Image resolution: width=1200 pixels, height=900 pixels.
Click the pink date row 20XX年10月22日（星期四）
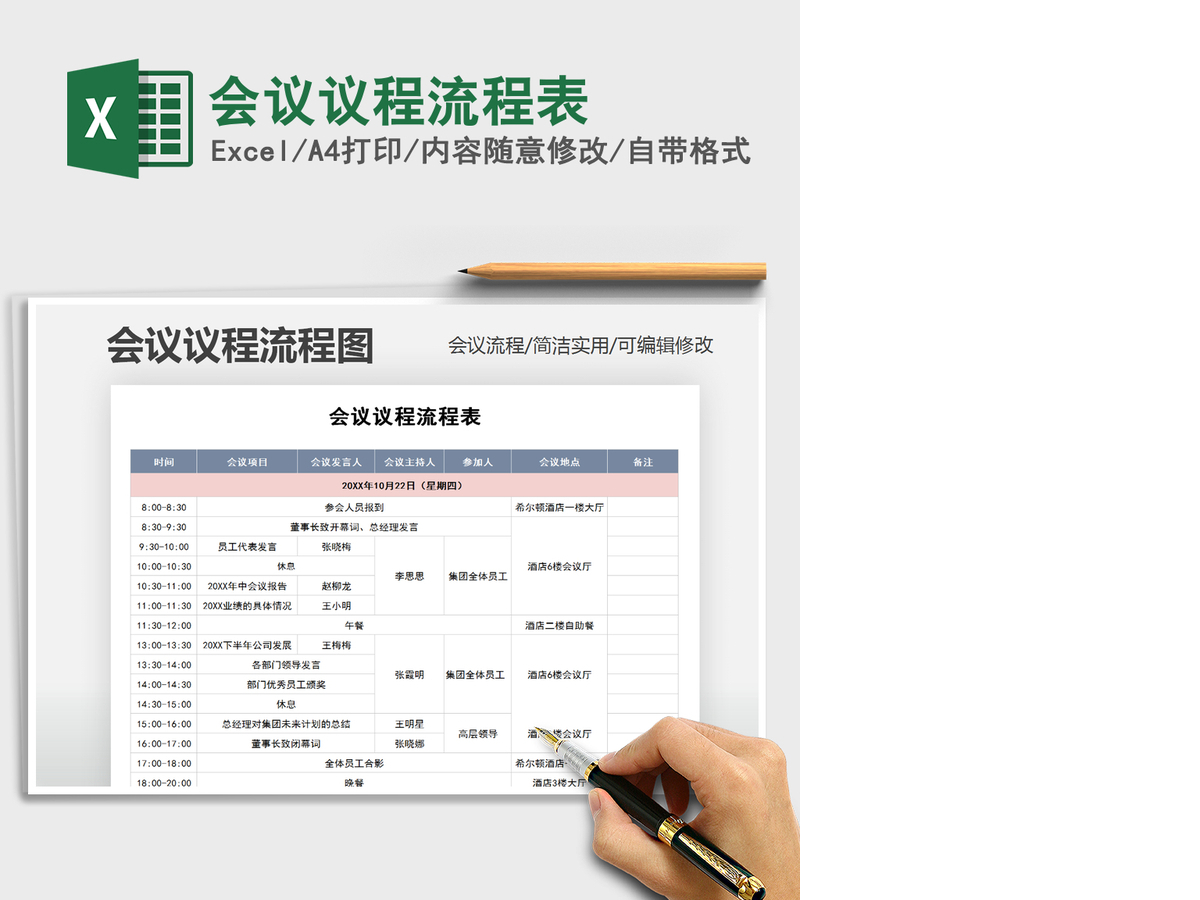tap(404, 486)
